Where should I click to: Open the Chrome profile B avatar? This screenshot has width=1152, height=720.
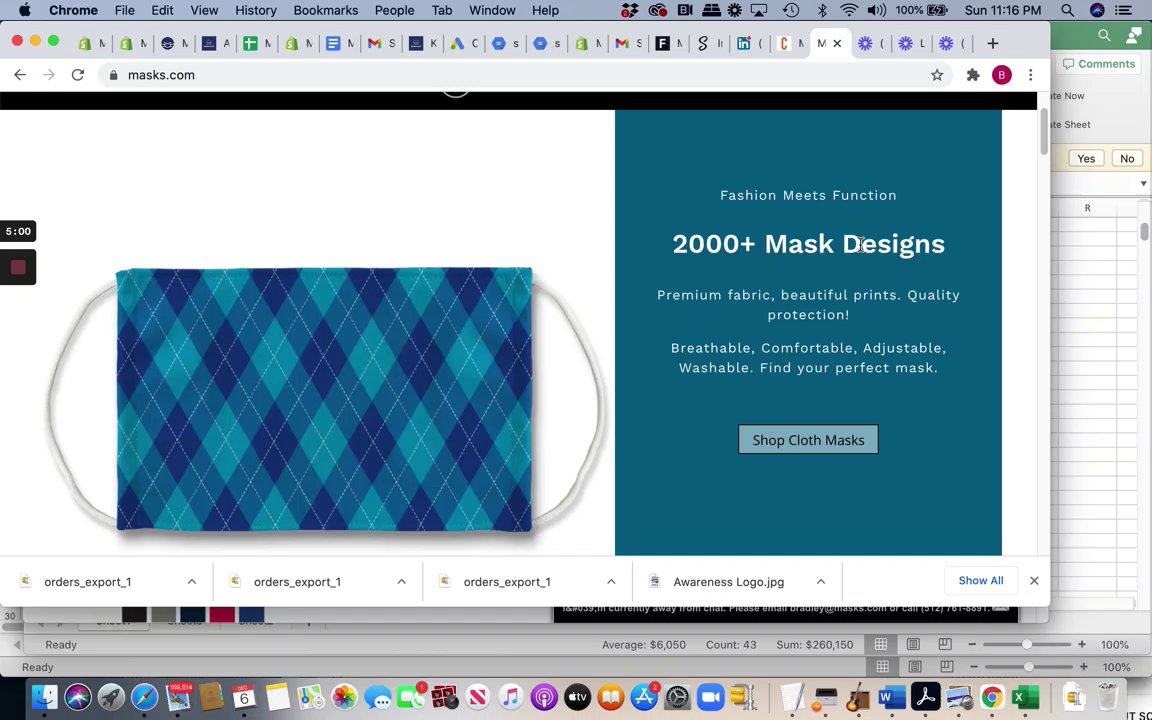tap(1001, 75)
